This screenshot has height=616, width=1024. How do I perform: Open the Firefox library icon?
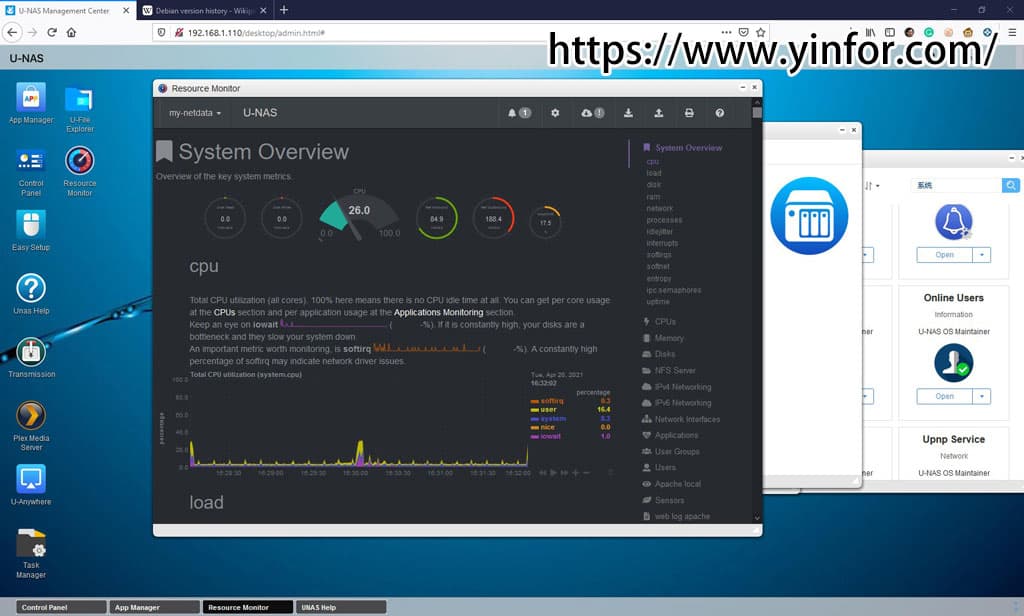[871, 32]
